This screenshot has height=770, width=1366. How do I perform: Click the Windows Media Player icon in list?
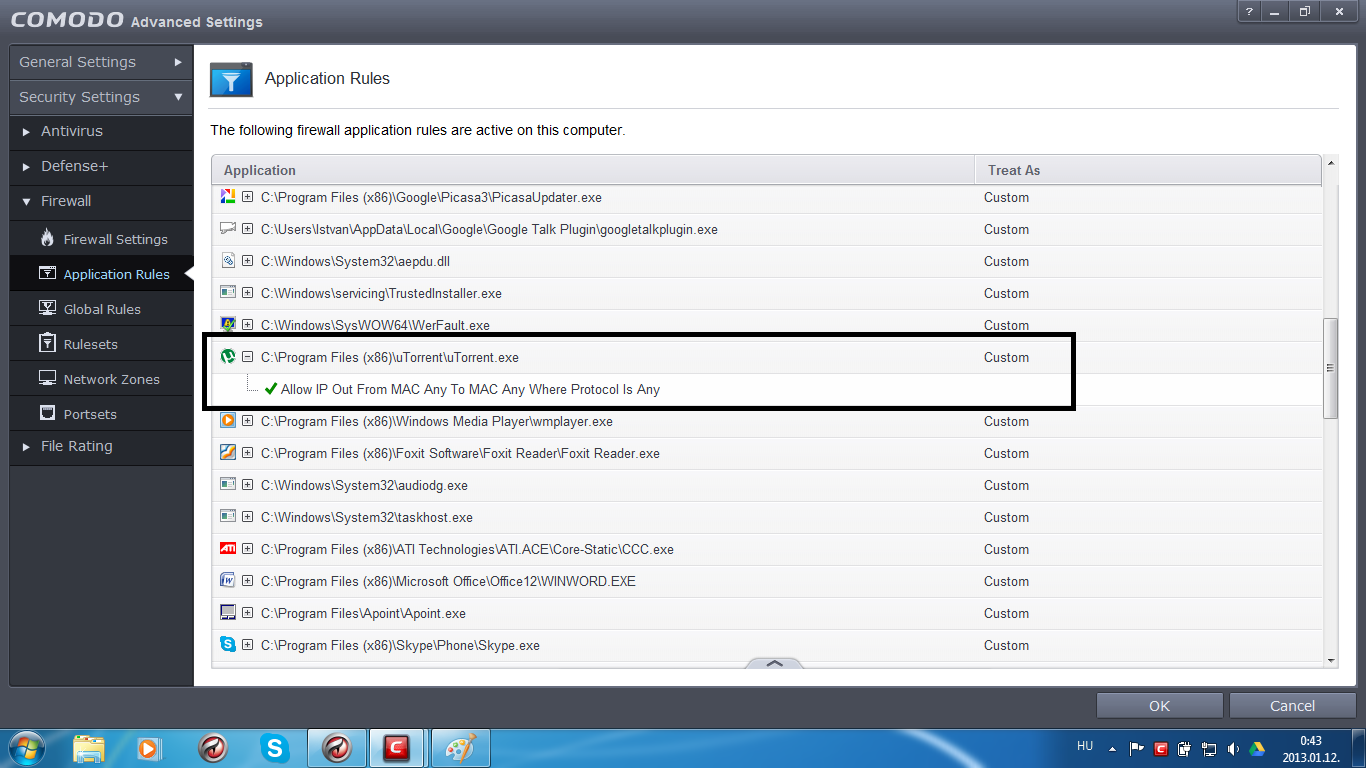point(228,421)
